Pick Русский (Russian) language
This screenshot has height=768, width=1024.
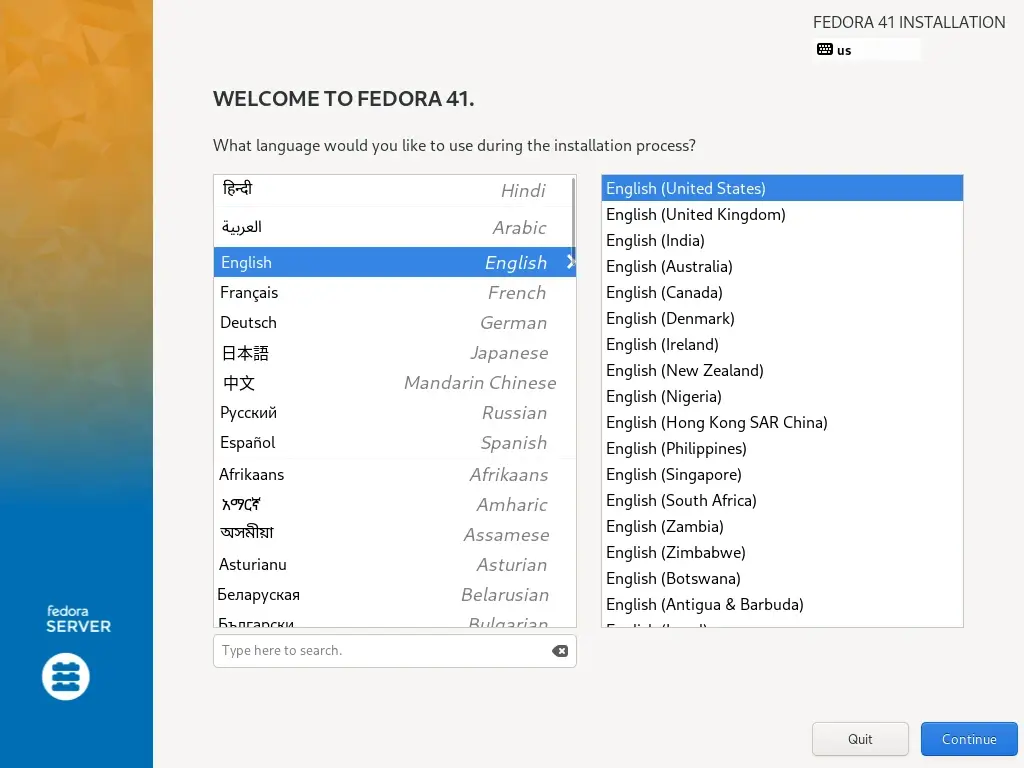click(394, 413)
